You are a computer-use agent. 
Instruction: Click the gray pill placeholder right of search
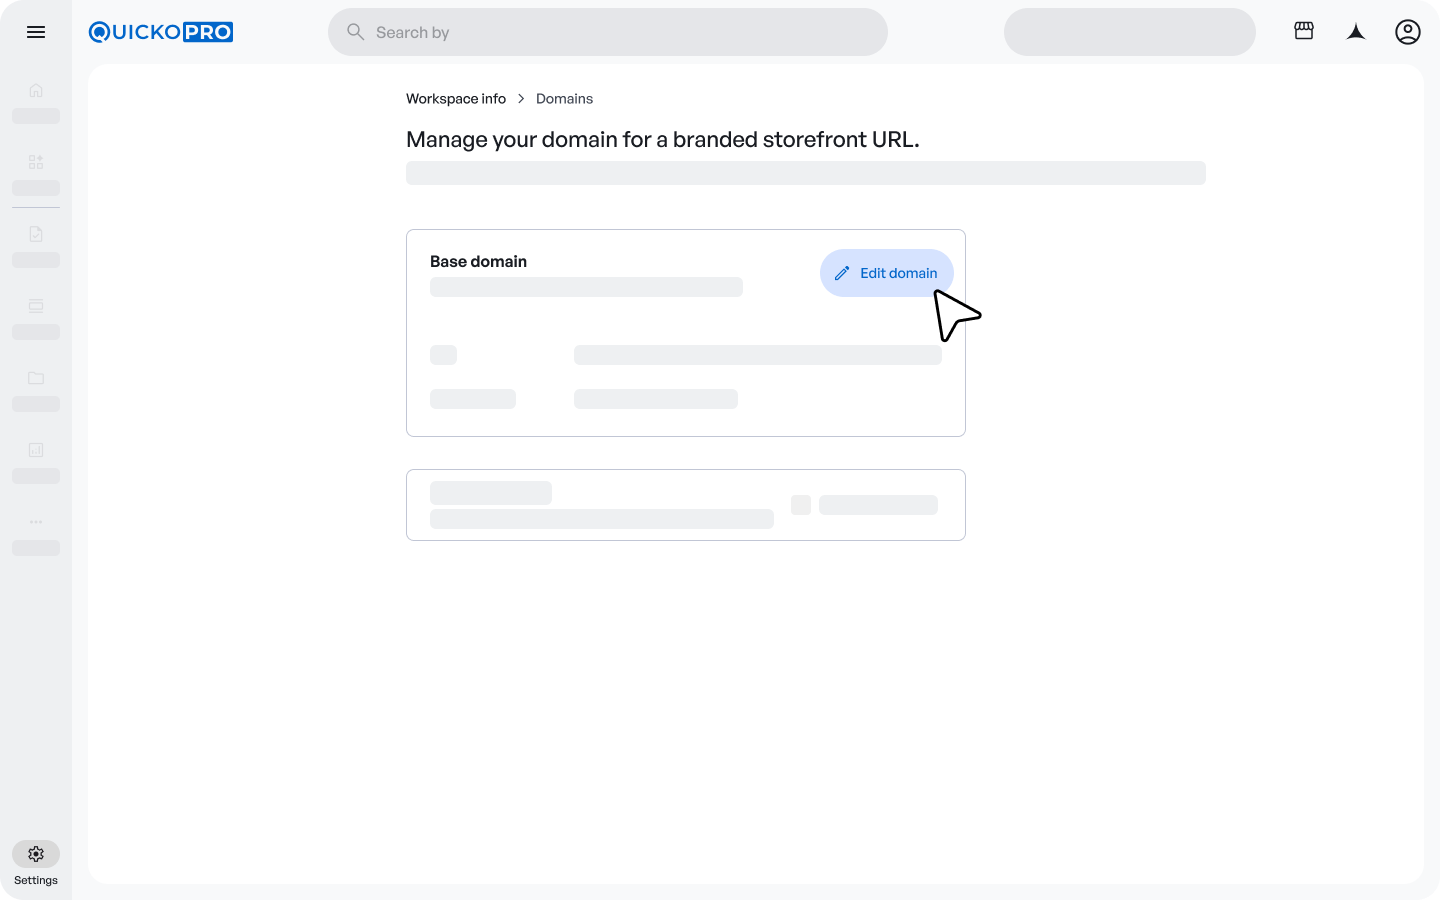1129,32
